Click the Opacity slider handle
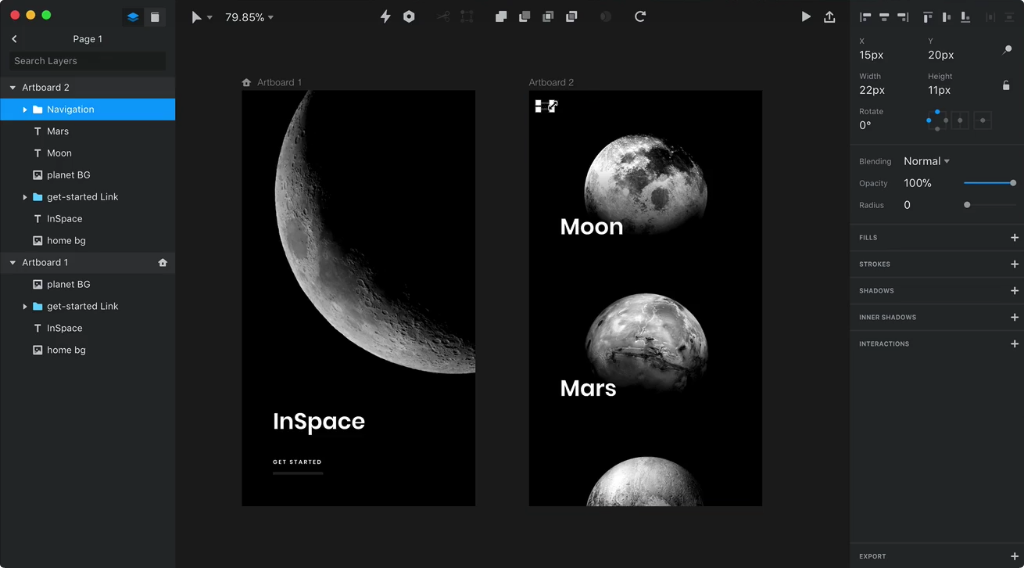Image resolution: width=1024 pixels, height=568 pixels. 1013,183
